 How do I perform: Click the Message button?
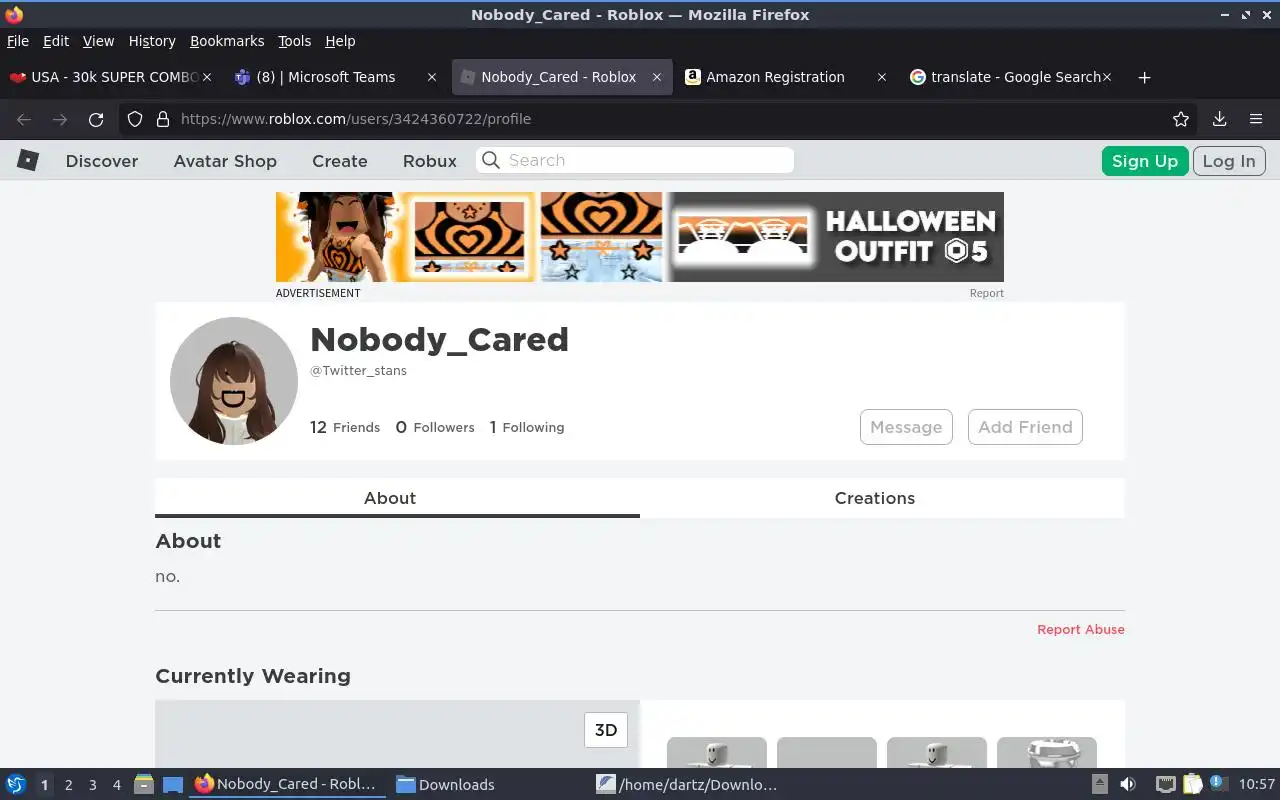[906, 427]
